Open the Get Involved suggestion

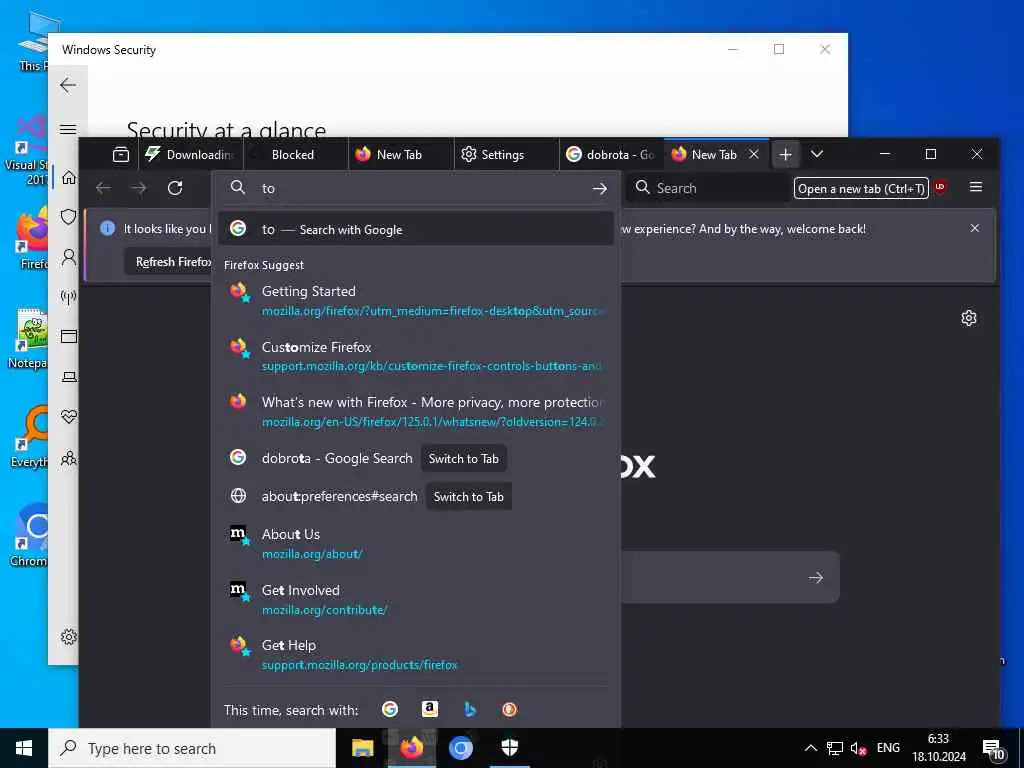415,600
